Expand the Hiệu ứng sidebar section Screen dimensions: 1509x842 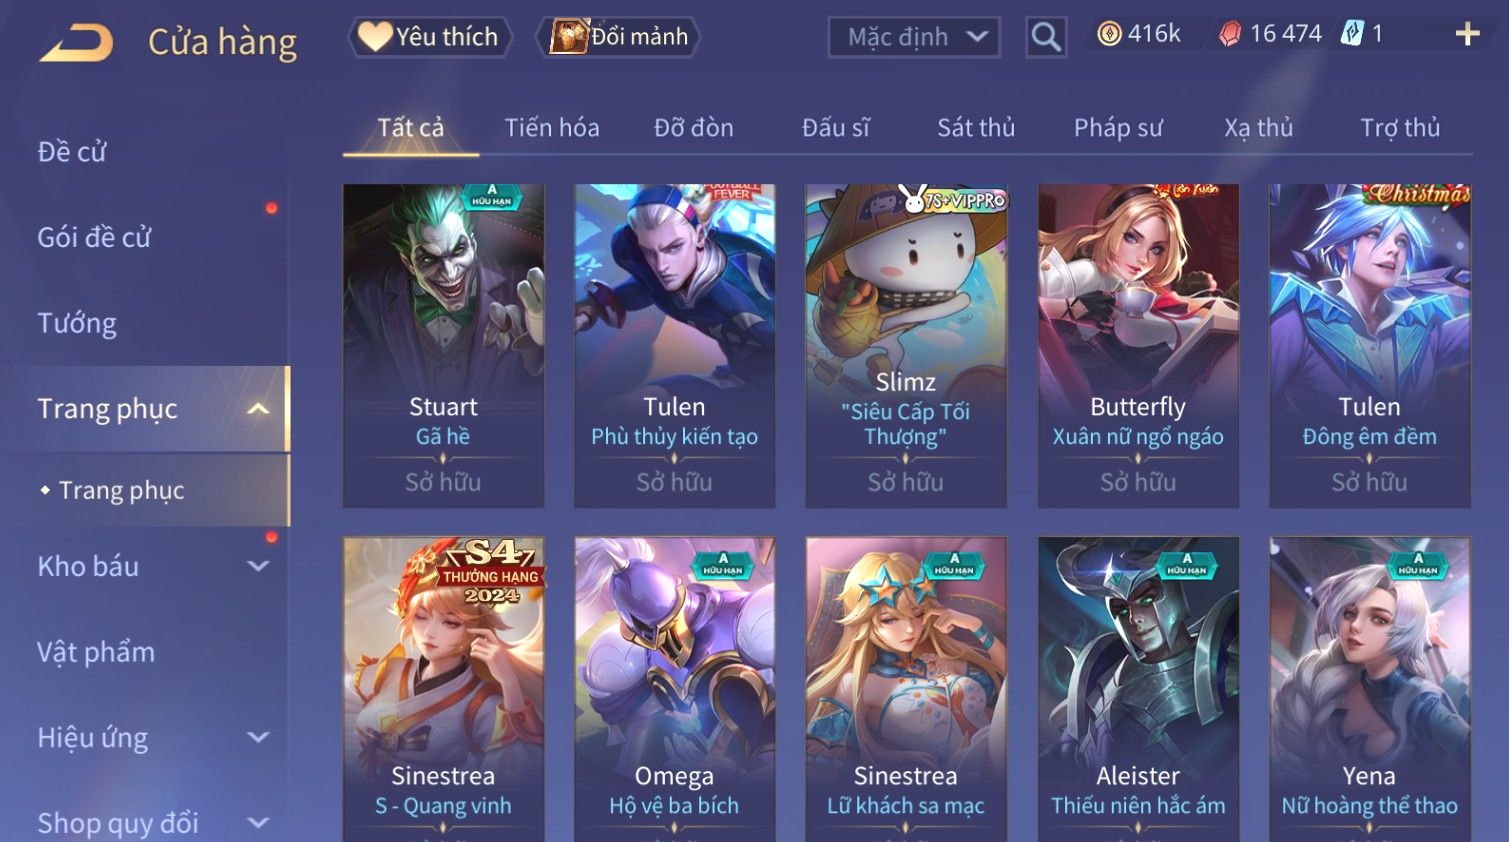click(258, 738)
